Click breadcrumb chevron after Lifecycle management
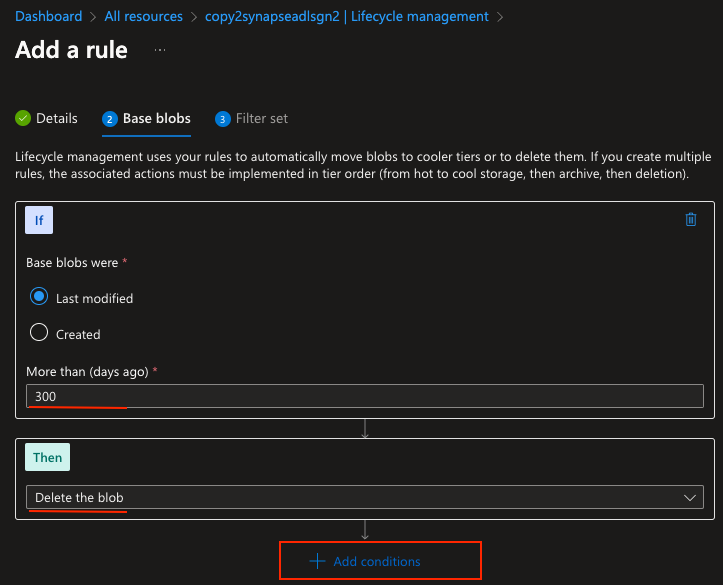 coord(500,17)
